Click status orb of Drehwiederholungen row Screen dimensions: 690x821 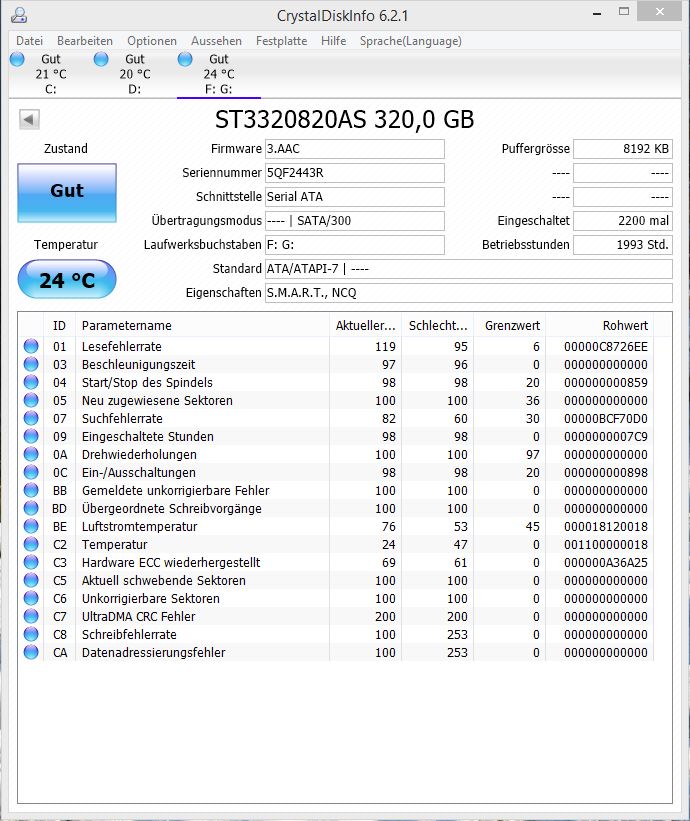31,454
